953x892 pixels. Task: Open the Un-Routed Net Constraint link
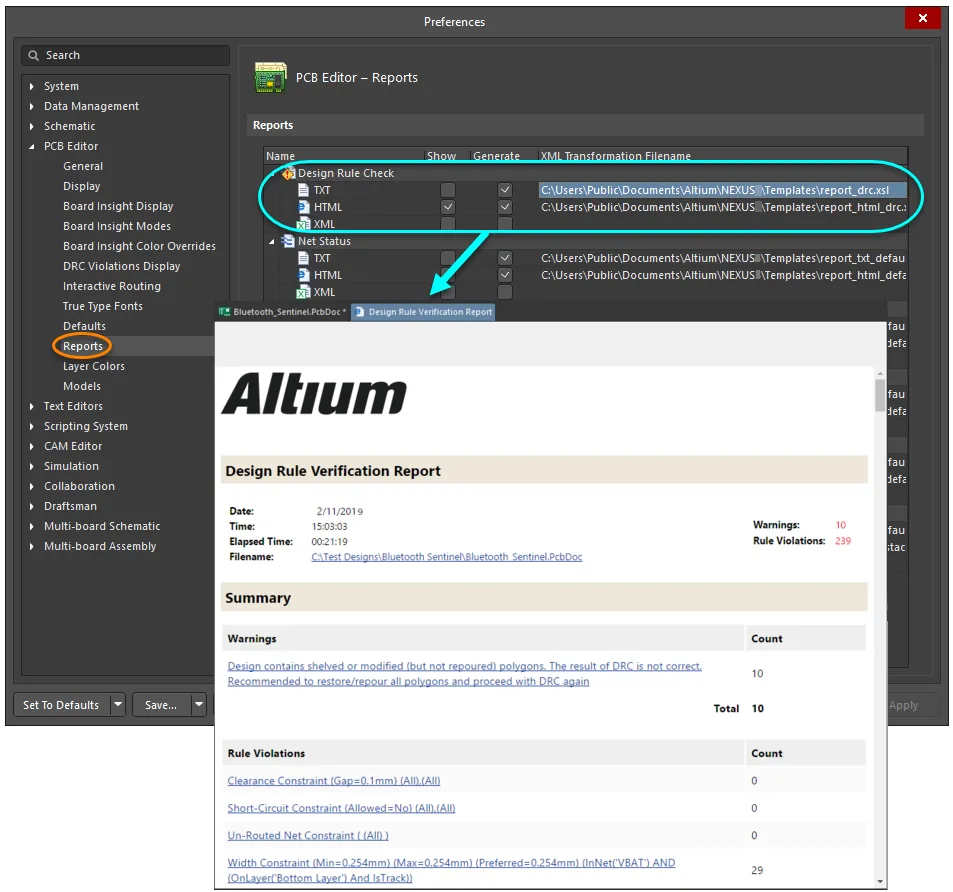pyautogui.click(x=308, y=835)
